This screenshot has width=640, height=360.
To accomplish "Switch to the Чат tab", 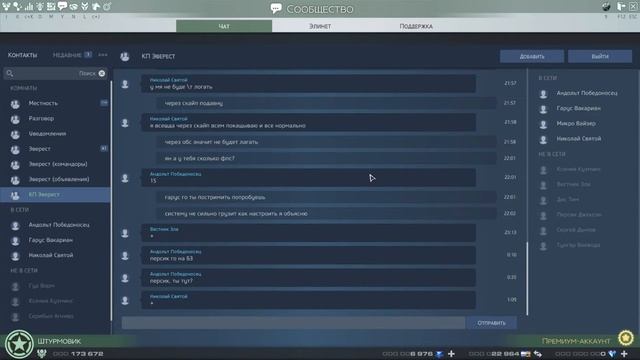I will click(x=224, y=26).
